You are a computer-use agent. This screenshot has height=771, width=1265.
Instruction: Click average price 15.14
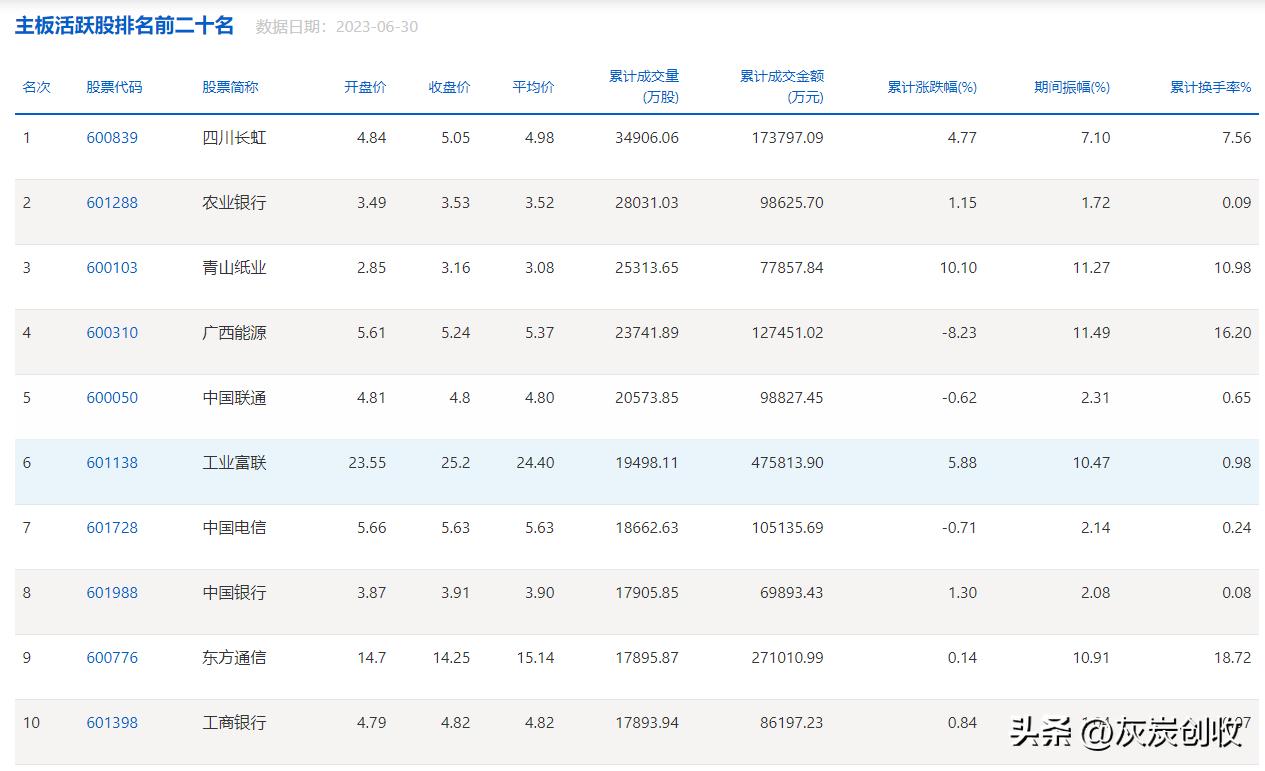[536, 658]
